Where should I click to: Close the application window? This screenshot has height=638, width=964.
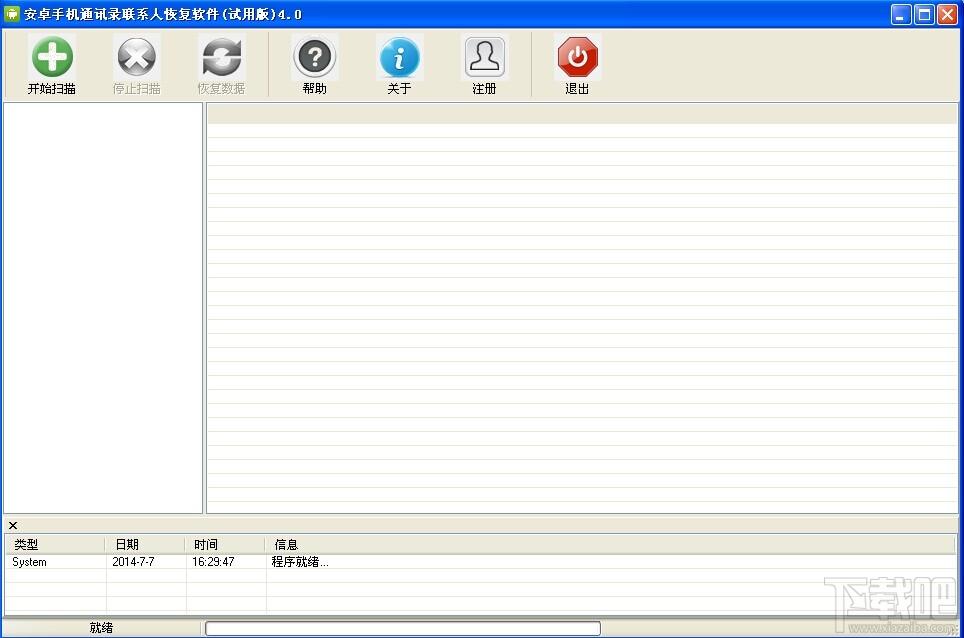(x=947, y=14)
